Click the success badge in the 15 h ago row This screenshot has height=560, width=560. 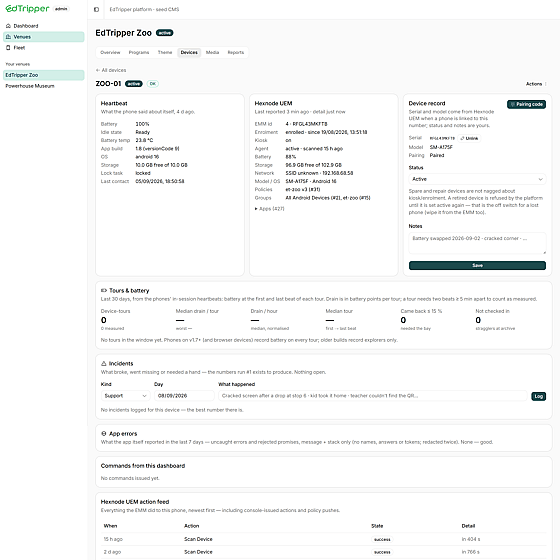click(382, 539)
